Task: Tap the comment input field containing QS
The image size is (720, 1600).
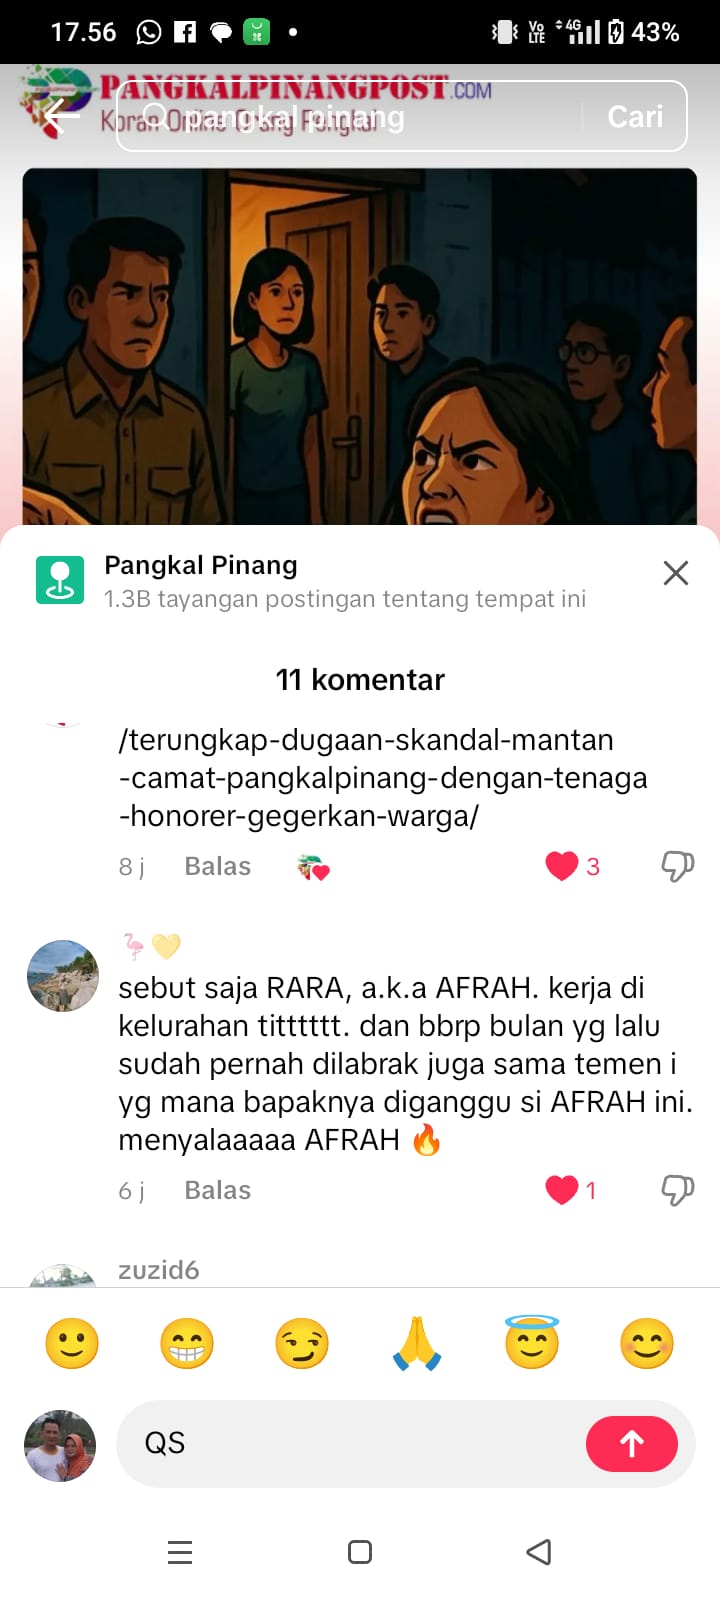Action: tap(350, 1444)
